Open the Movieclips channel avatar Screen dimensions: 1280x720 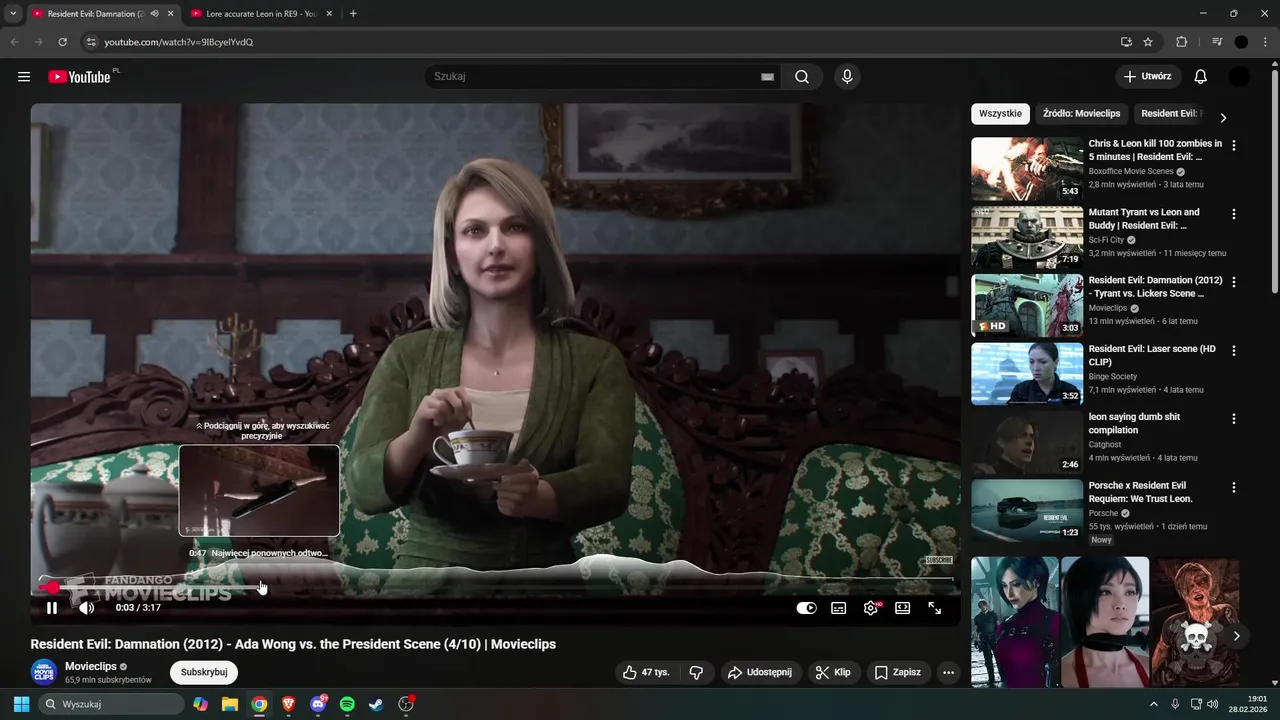(x=43, y=673)
